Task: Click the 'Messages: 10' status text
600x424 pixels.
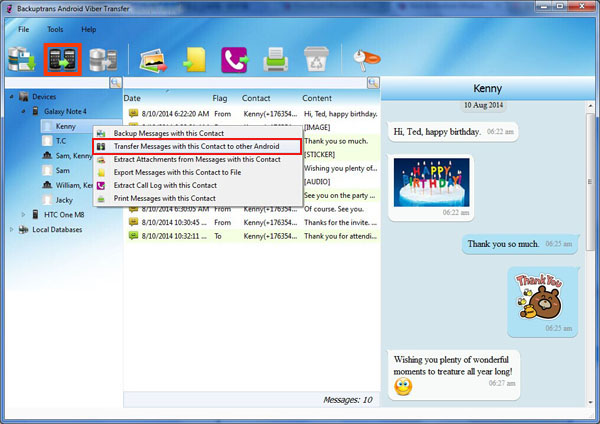Action: click(x=347, y=400)
